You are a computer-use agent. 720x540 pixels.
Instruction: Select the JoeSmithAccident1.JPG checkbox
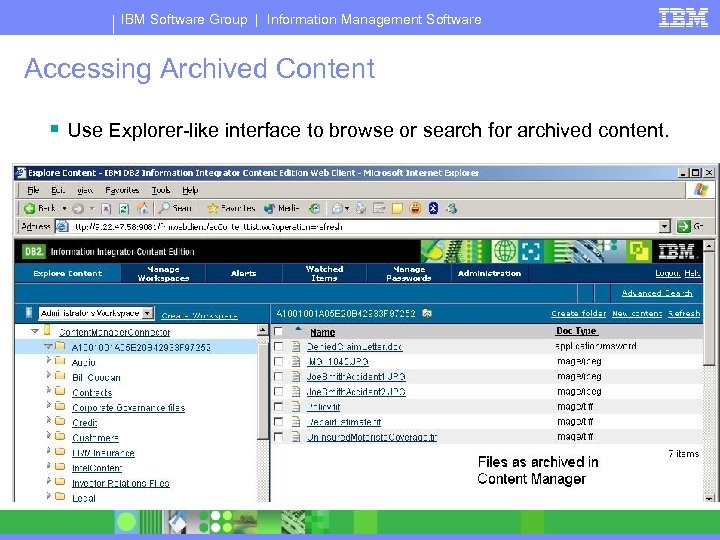coord(278,377)
